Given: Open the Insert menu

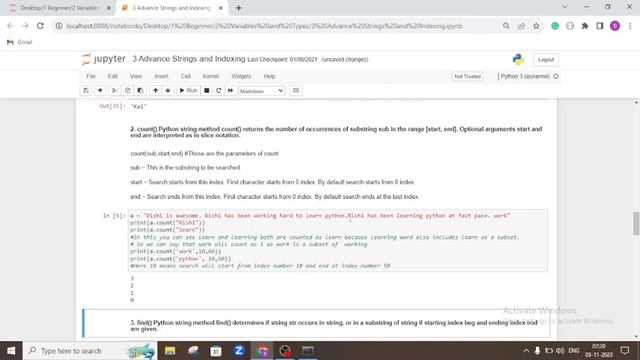Looking at the screenshot, I should click(161, 76).
